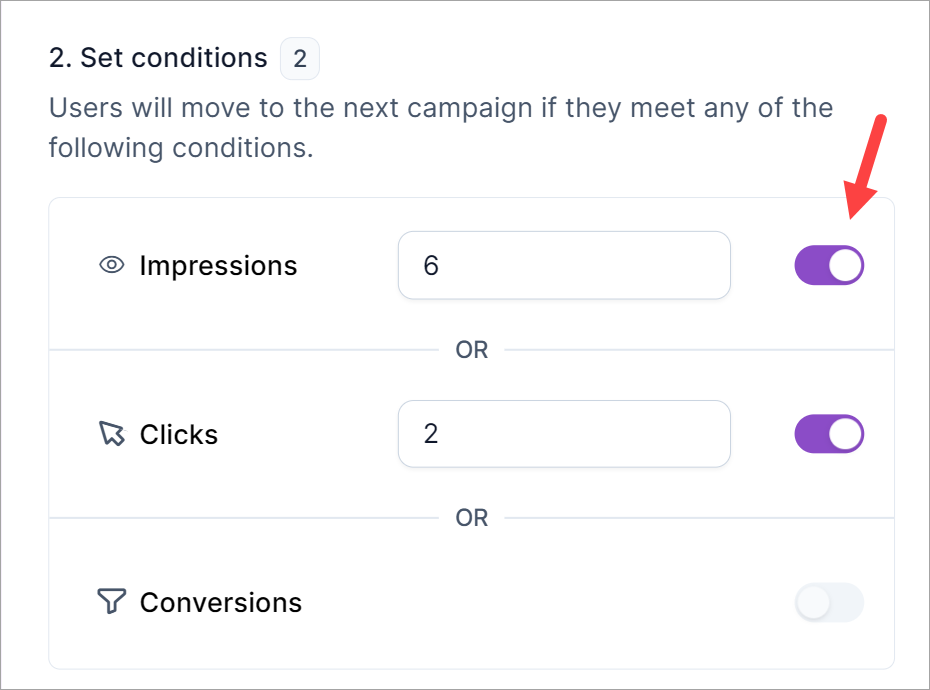Click the OR divider below Impressions
The height and width of the screenshot is (690, 930).
point(472,350)
